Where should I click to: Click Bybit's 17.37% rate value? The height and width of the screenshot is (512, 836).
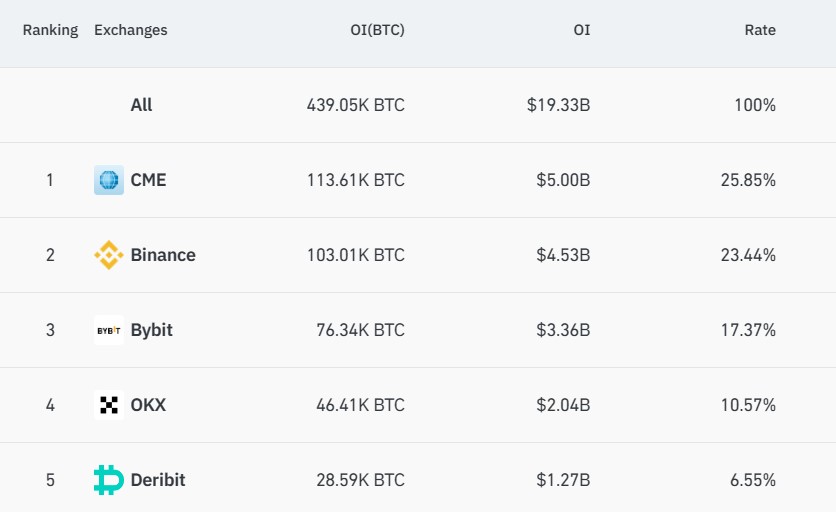point(748,330)
